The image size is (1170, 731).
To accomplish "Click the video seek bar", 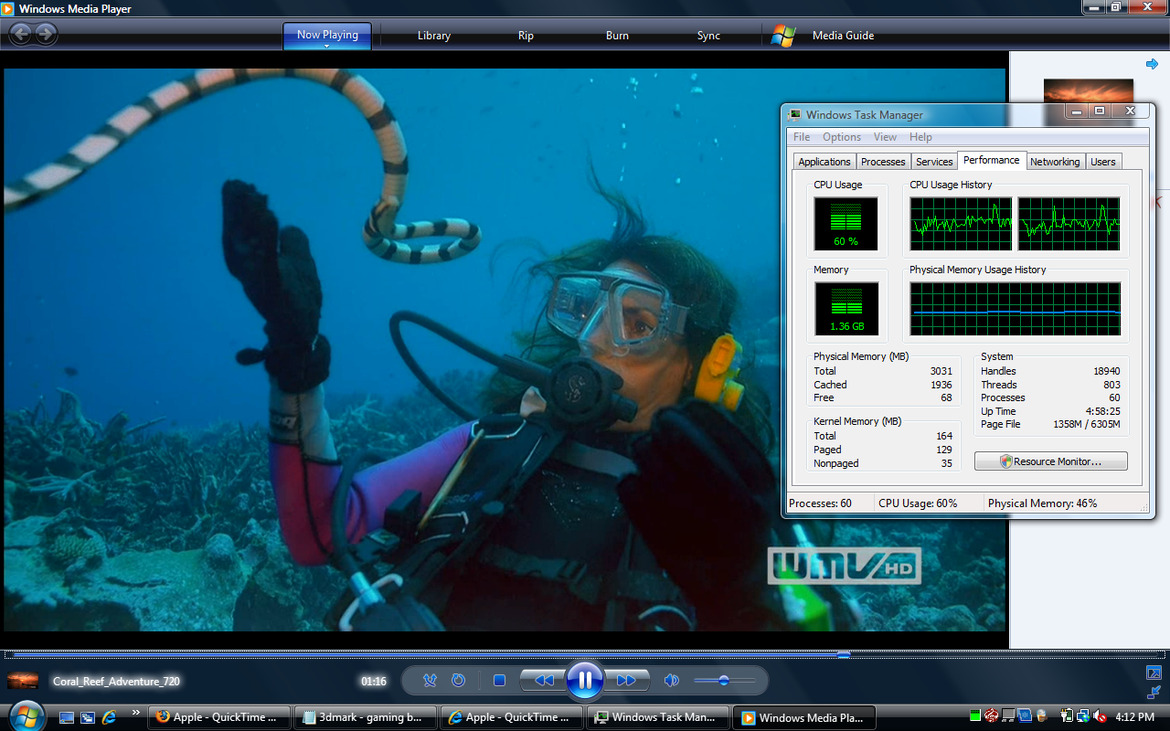I will 585,655.
